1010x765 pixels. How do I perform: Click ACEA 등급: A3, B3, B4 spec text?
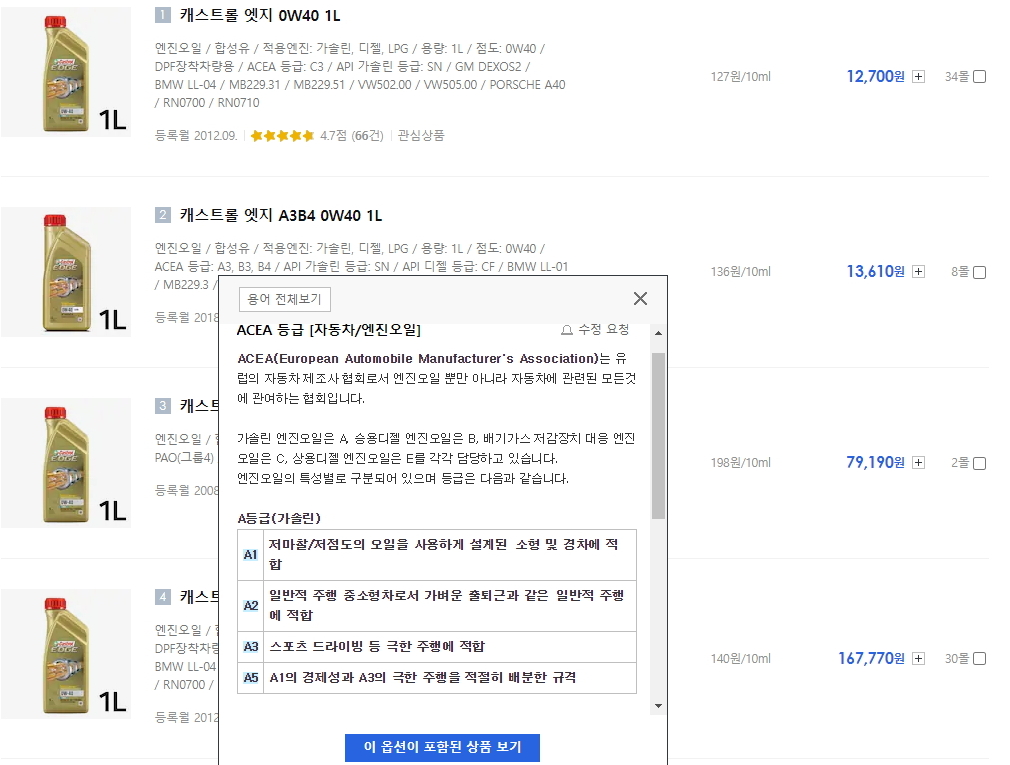pos(213,267)
